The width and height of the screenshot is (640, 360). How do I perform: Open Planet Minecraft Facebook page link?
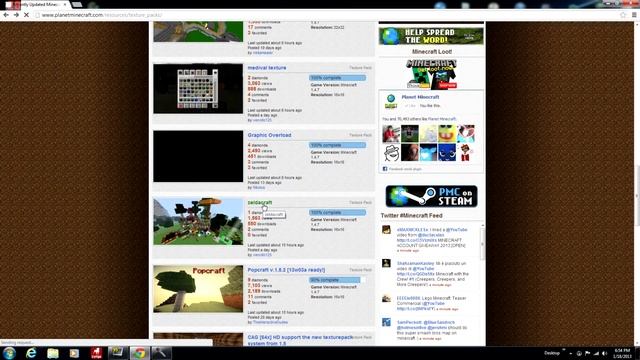pyautogui.click(x=420, y=97)
